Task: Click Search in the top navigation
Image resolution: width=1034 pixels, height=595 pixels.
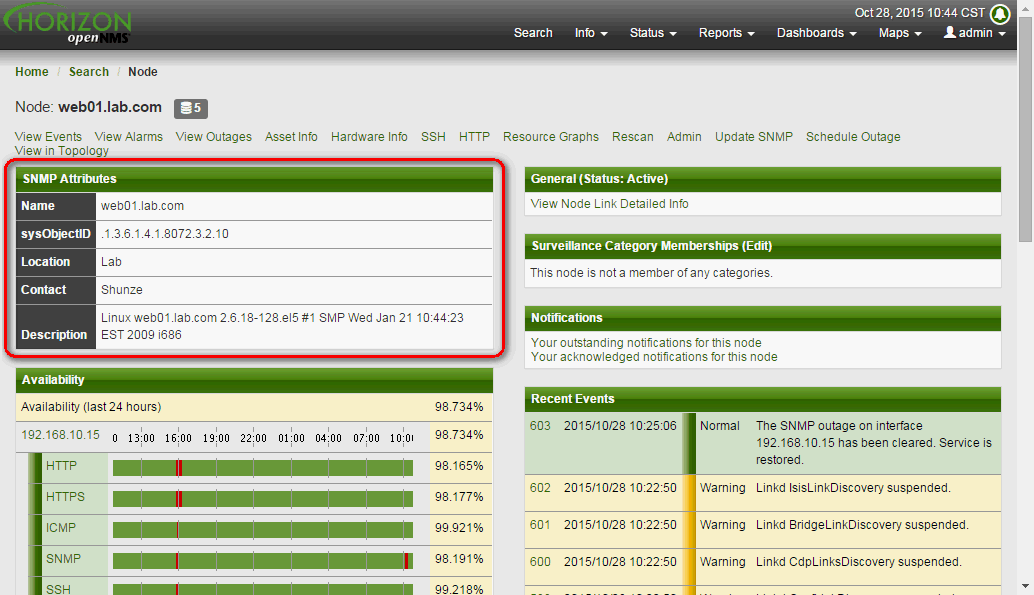Action: [x=533, y=33]
